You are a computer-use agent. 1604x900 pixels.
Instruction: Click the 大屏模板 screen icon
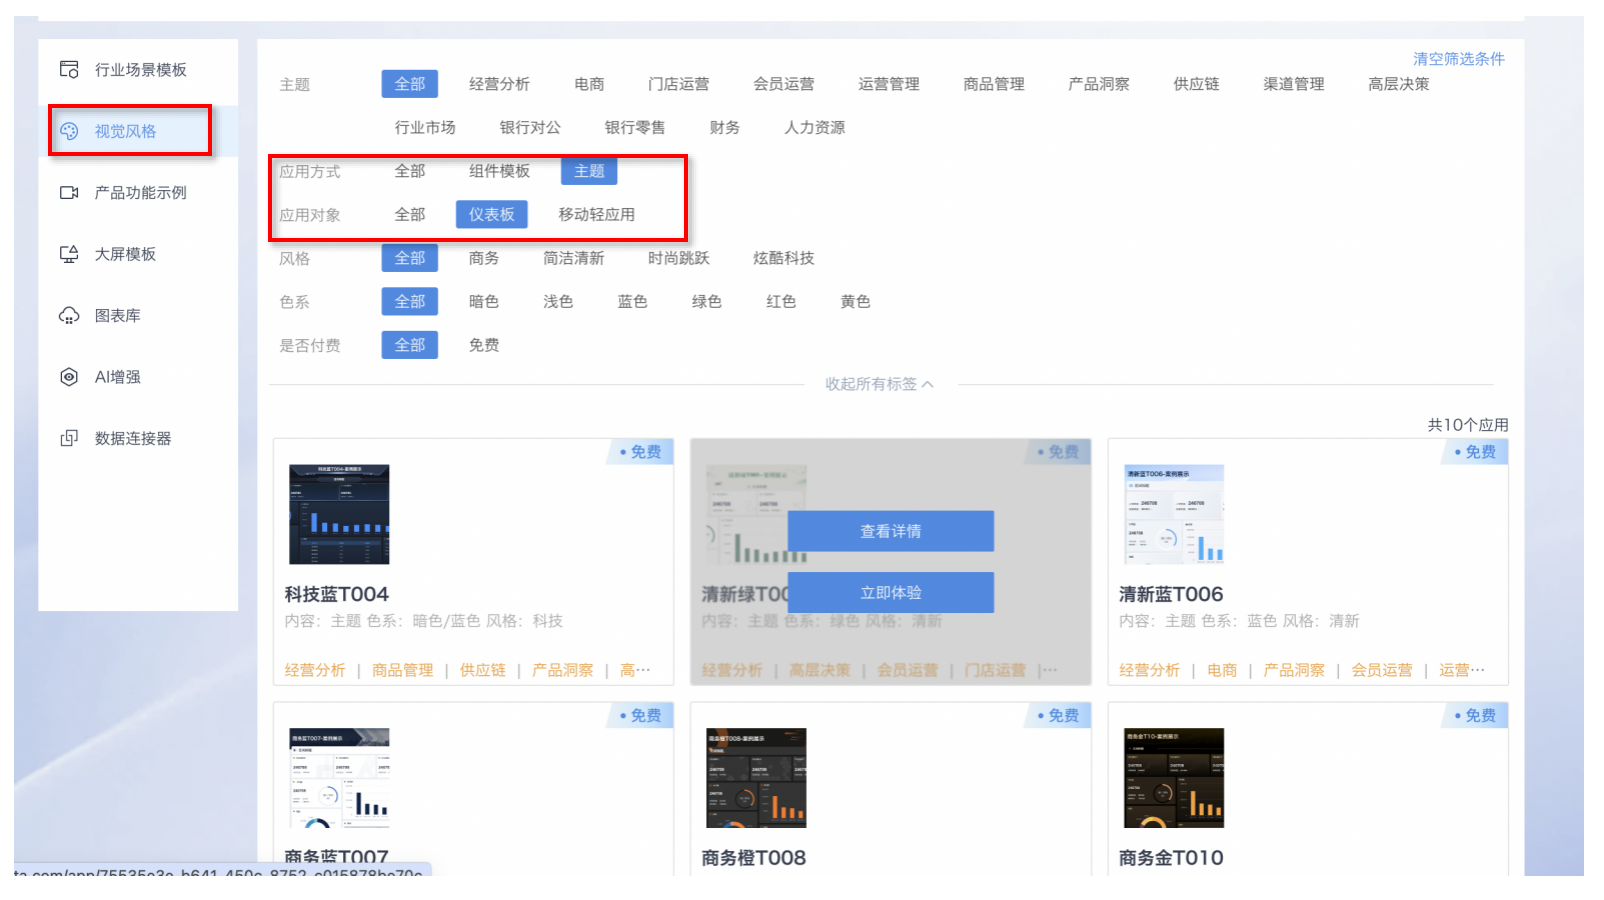coord(69,254)
